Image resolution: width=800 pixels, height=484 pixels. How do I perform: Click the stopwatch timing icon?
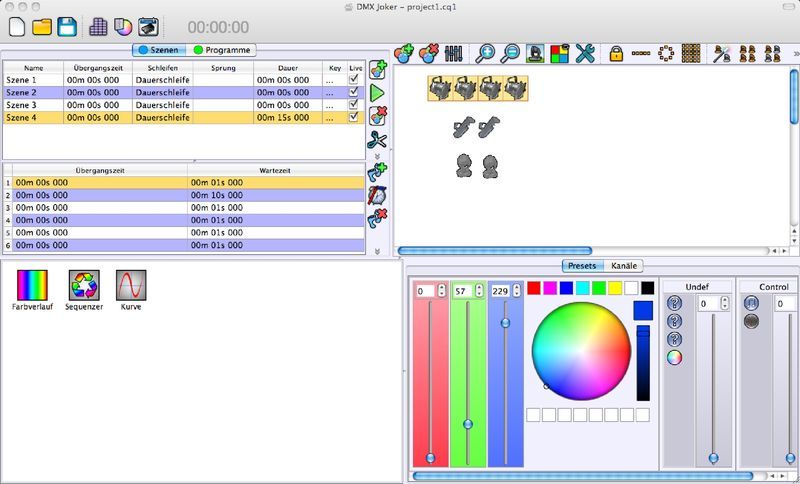tap(377, 196)
